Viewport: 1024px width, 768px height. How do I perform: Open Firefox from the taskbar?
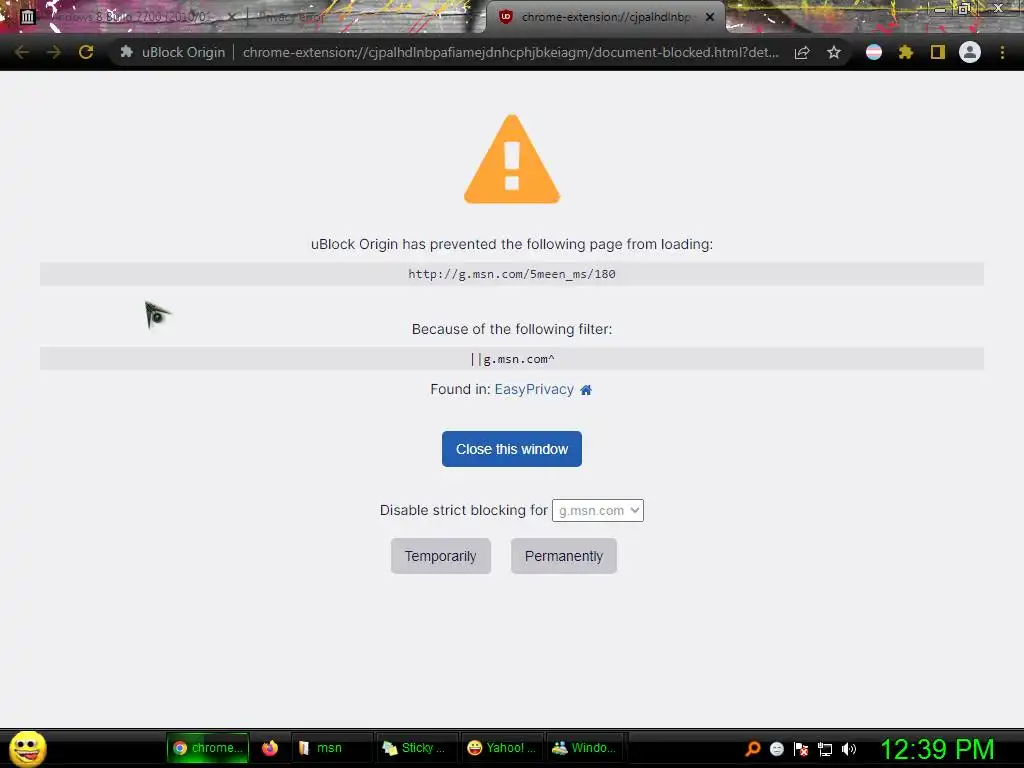click(x=270, y=748)
